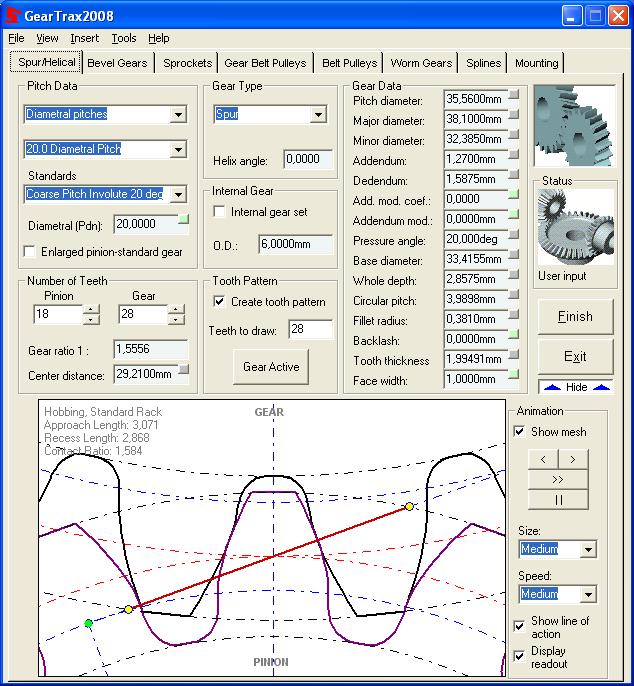The width and height of the screenshot is (634, 686).
Task: Click the small square beside Base diameter
Action: [x=514, y=254]
